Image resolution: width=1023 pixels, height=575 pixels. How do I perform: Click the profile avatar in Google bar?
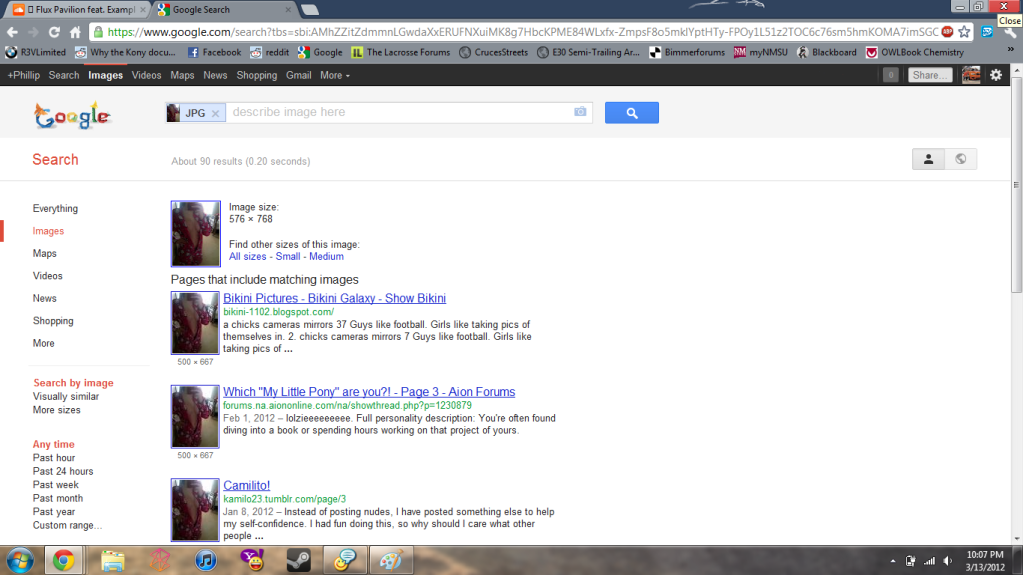pyautogui.click(x=971, y=75)
